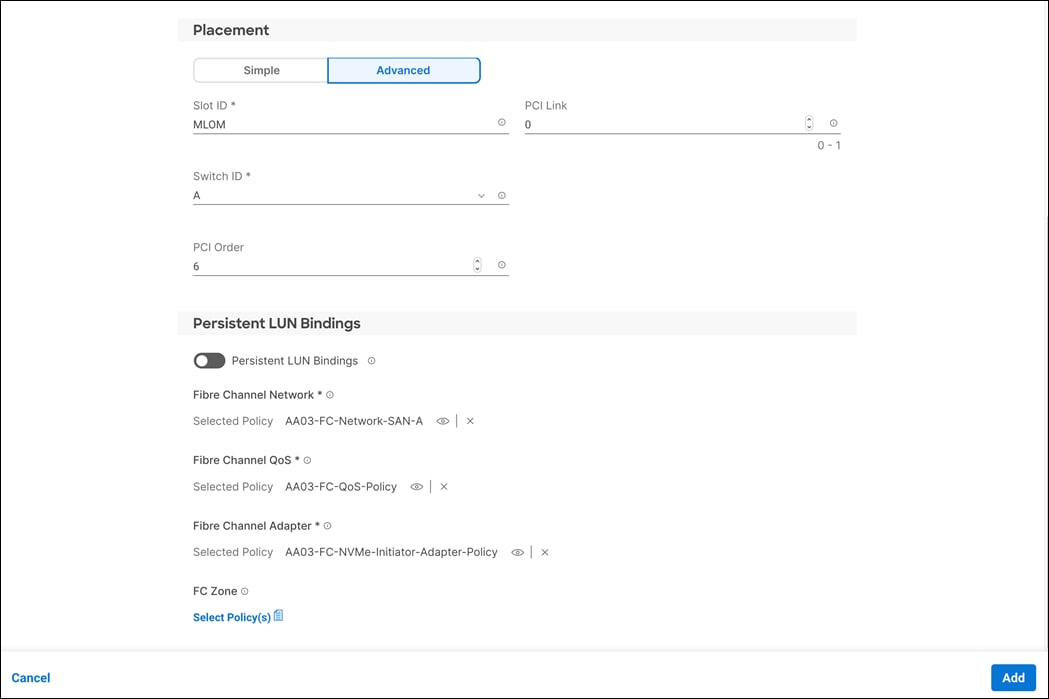
Task: Select the Advanced placement tab
Action: pyautogui.click(x=403, y=70)
